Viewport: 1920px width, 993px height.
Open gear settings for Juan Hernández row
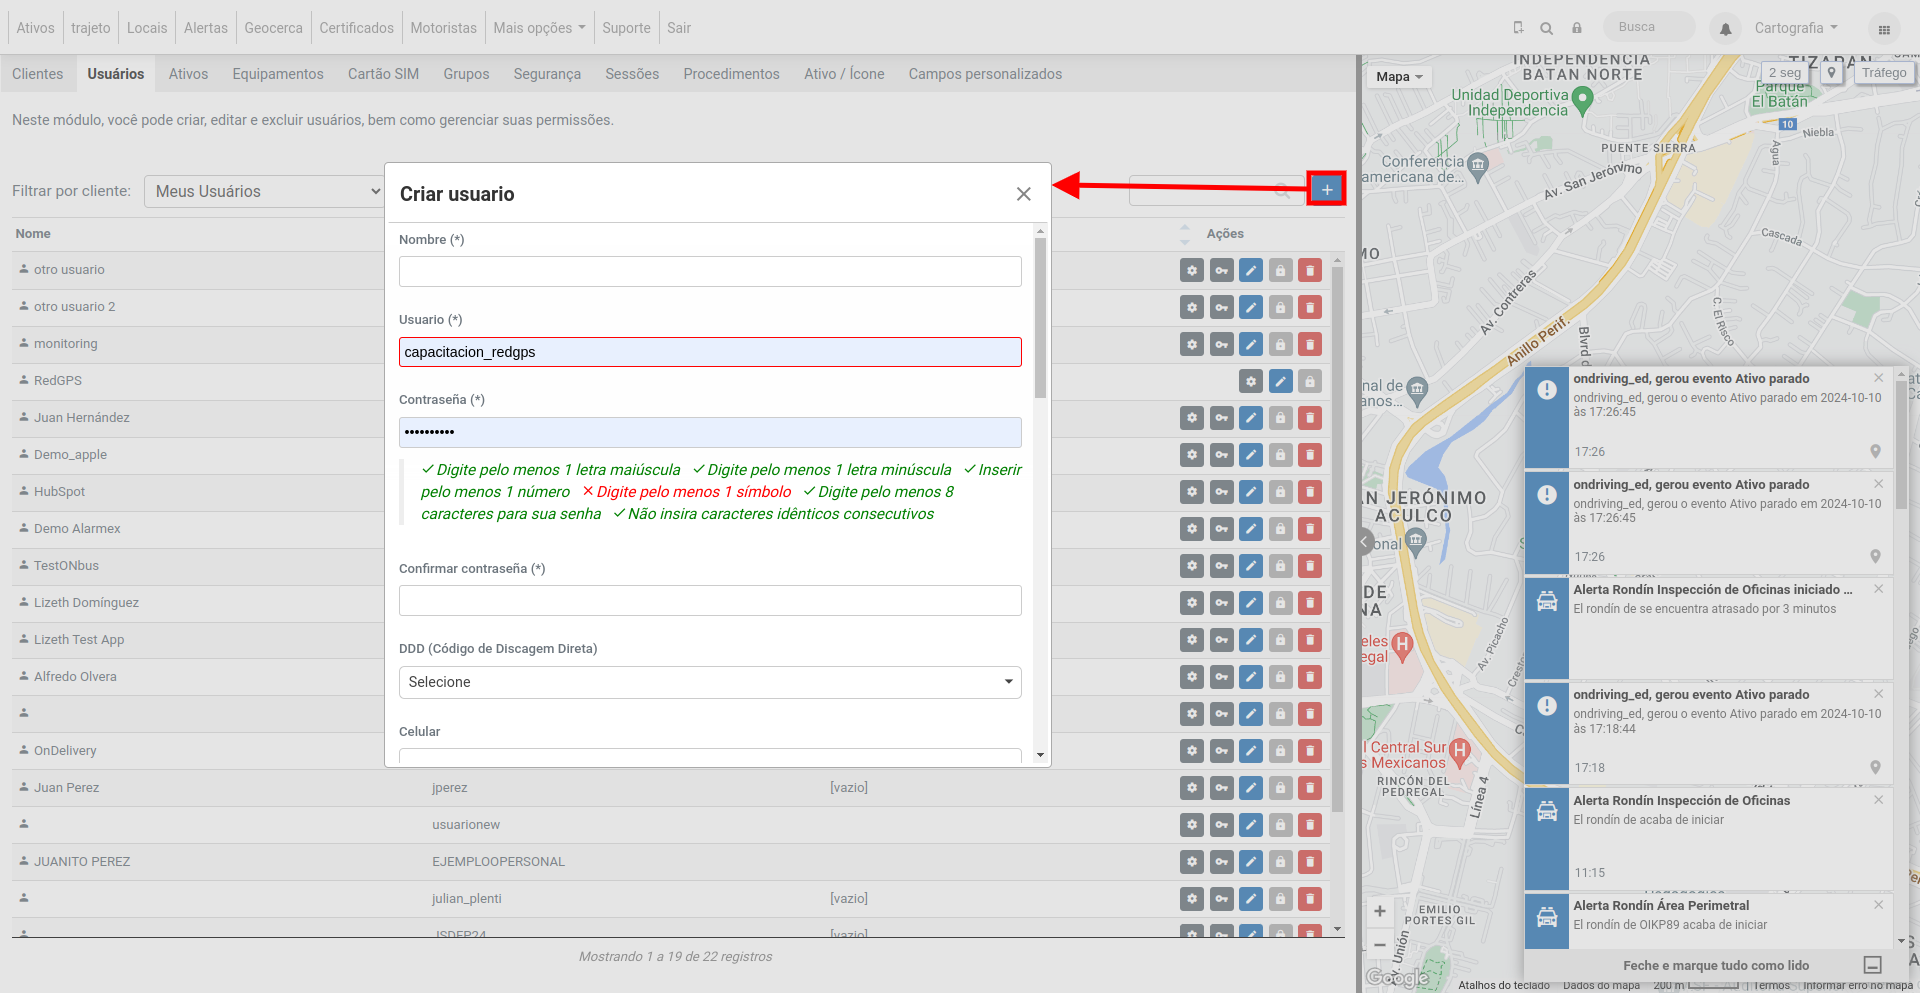click(1191, 418)
